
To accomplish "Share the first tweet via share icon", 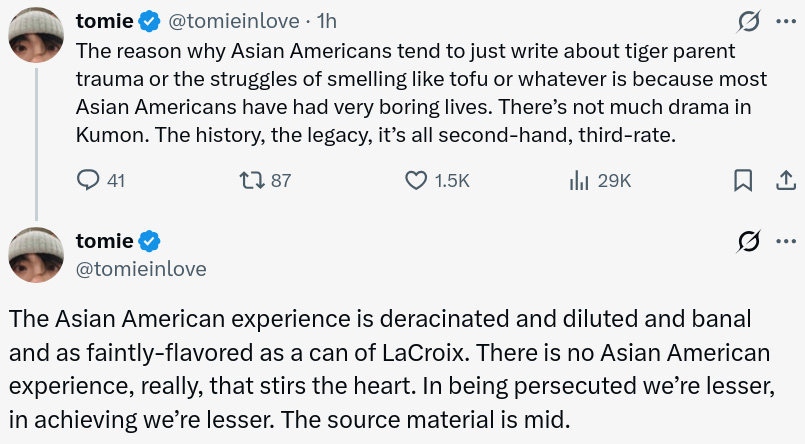I will tap(786, 180).
